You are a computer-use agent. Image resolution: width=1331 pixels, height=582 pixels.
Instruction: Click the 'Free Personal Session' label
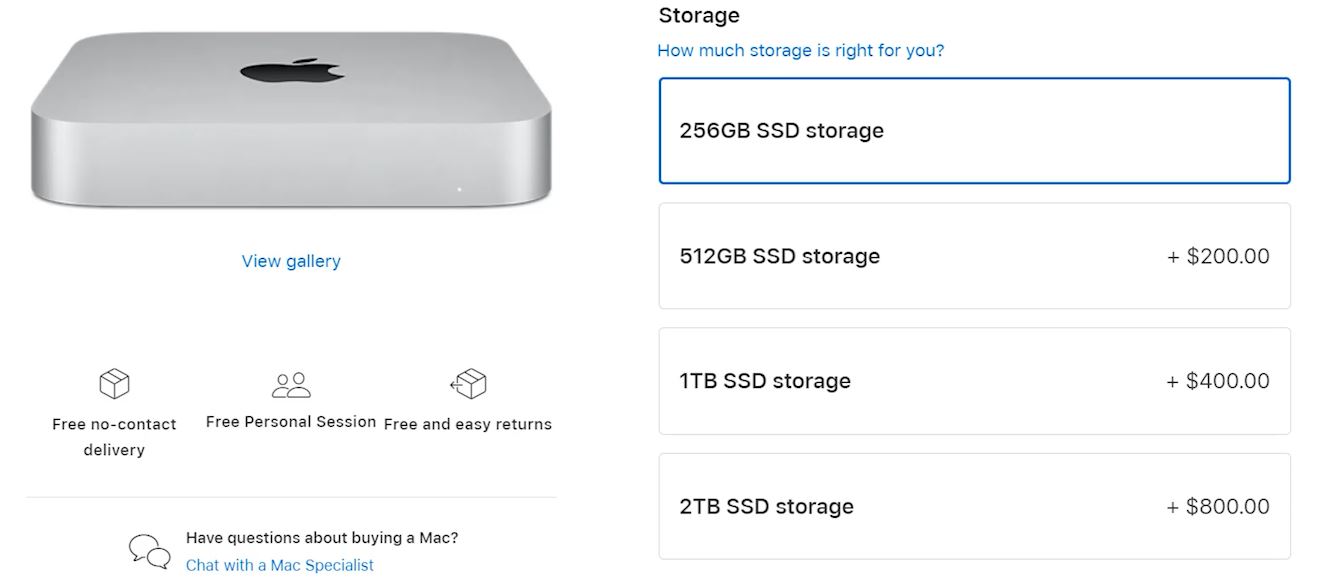(x=291, y=422)
